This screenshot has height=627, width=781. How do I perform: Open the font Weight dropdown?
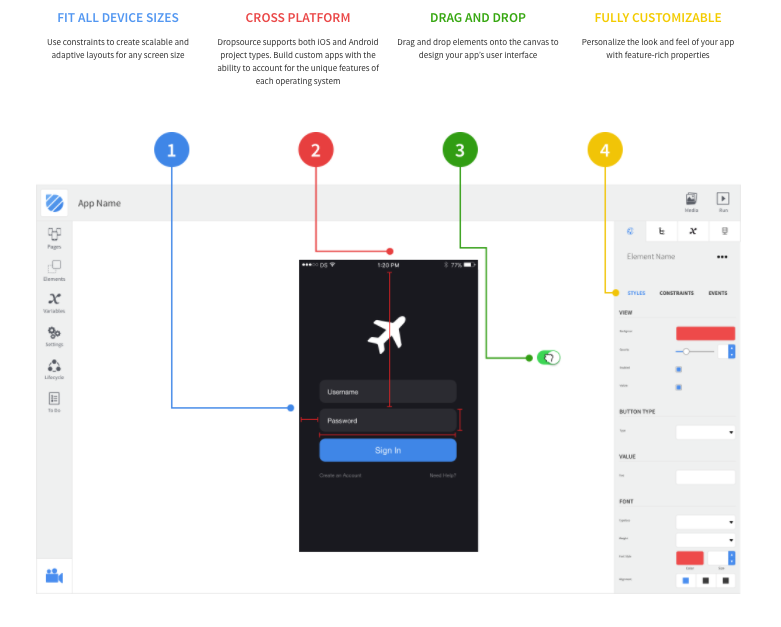tap(705, 540)
